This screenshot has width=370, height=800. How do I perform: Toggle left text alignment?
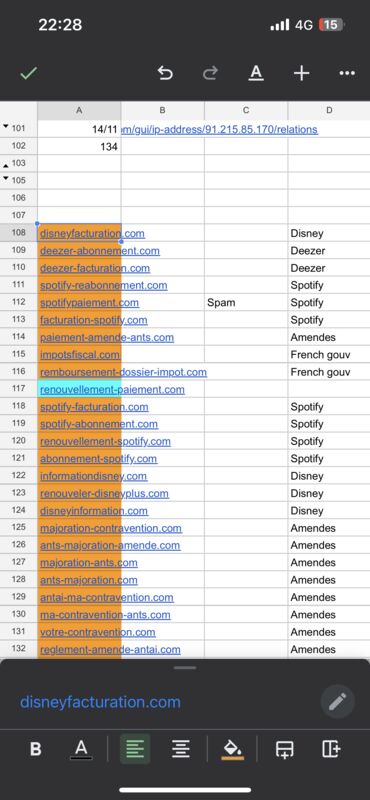(135, 749)
